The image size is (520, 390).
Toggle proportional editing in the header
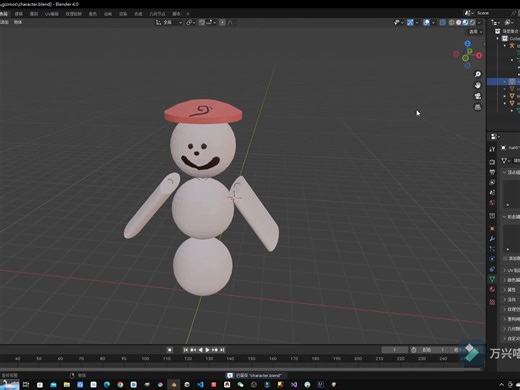tap(222, 22)
